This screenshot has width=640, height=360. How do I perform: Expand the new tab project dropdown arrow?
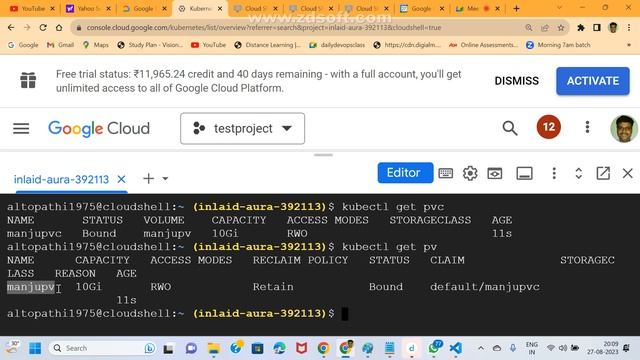click(165, 178)
